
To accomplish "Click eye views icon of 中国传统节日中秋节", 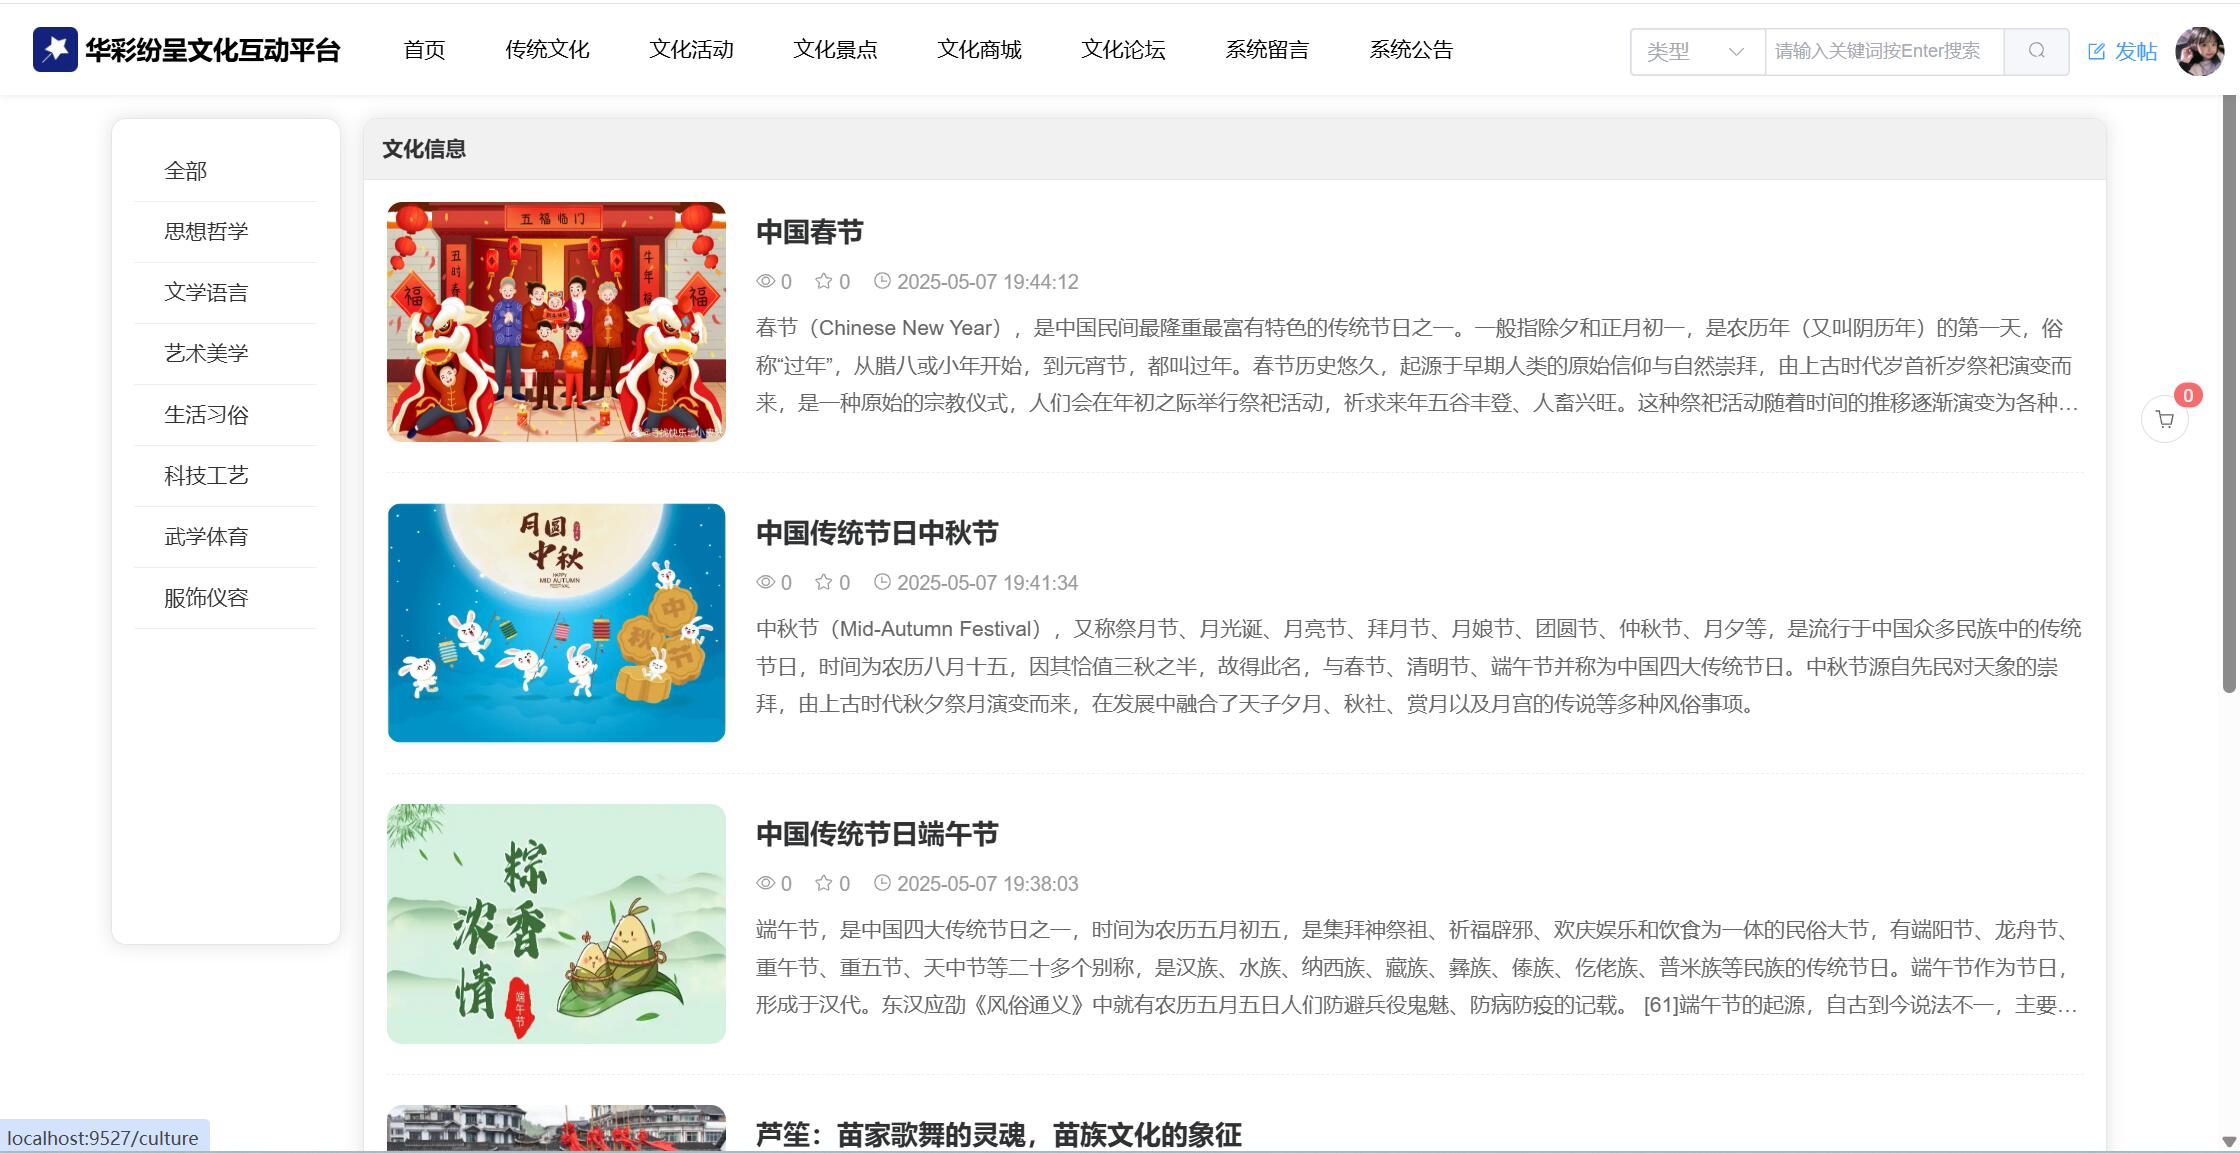I will (765, 582).
